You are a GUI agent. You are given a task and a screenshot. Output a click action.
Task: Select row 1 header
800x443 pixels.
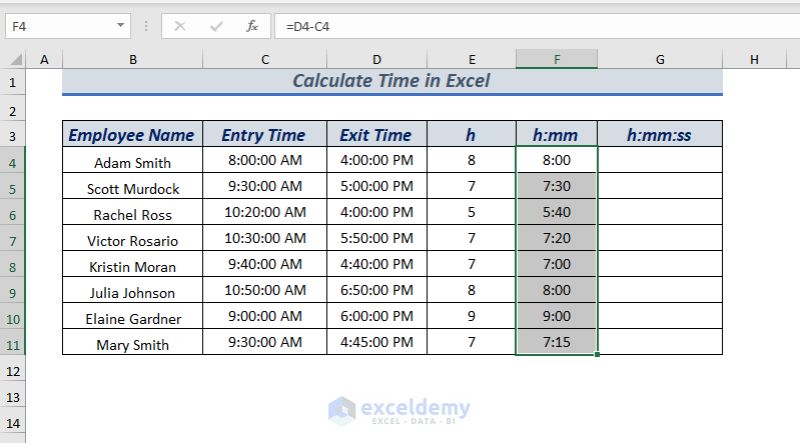point(13,82)
